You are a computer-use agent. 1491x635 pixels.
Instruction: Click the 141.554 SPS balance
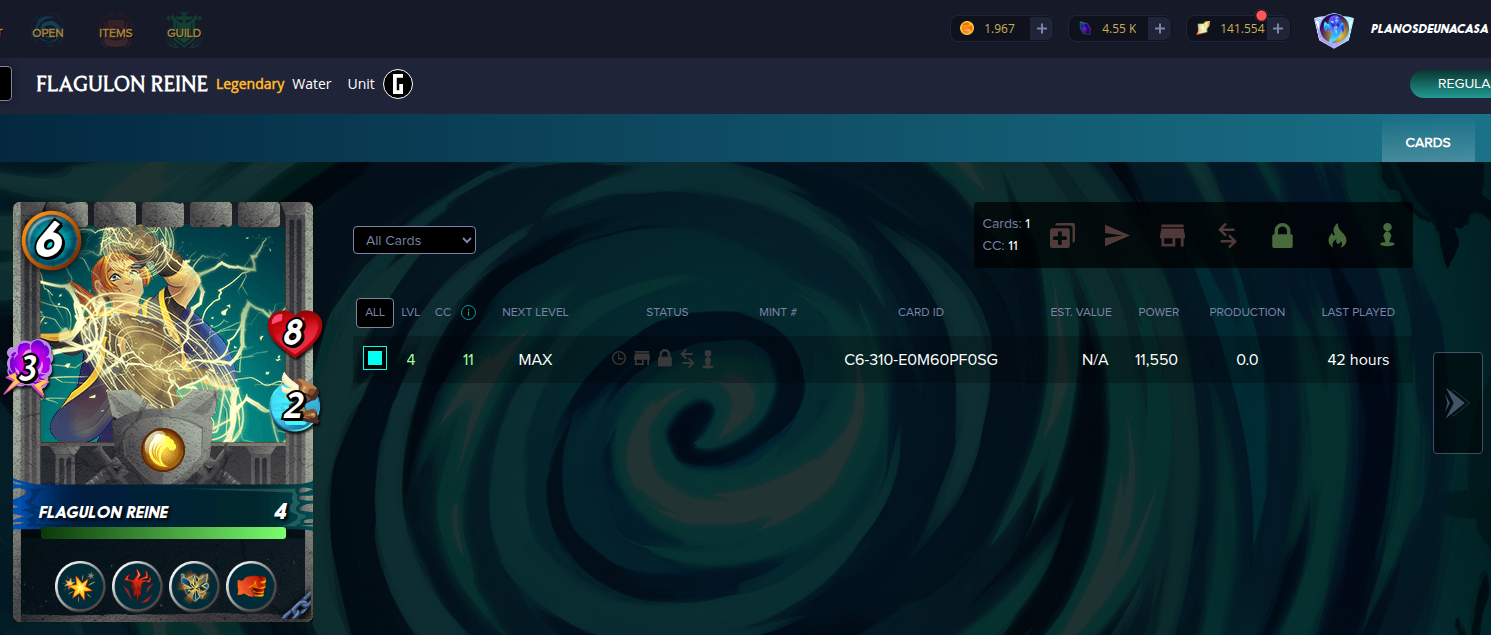tap(1242, 28)
